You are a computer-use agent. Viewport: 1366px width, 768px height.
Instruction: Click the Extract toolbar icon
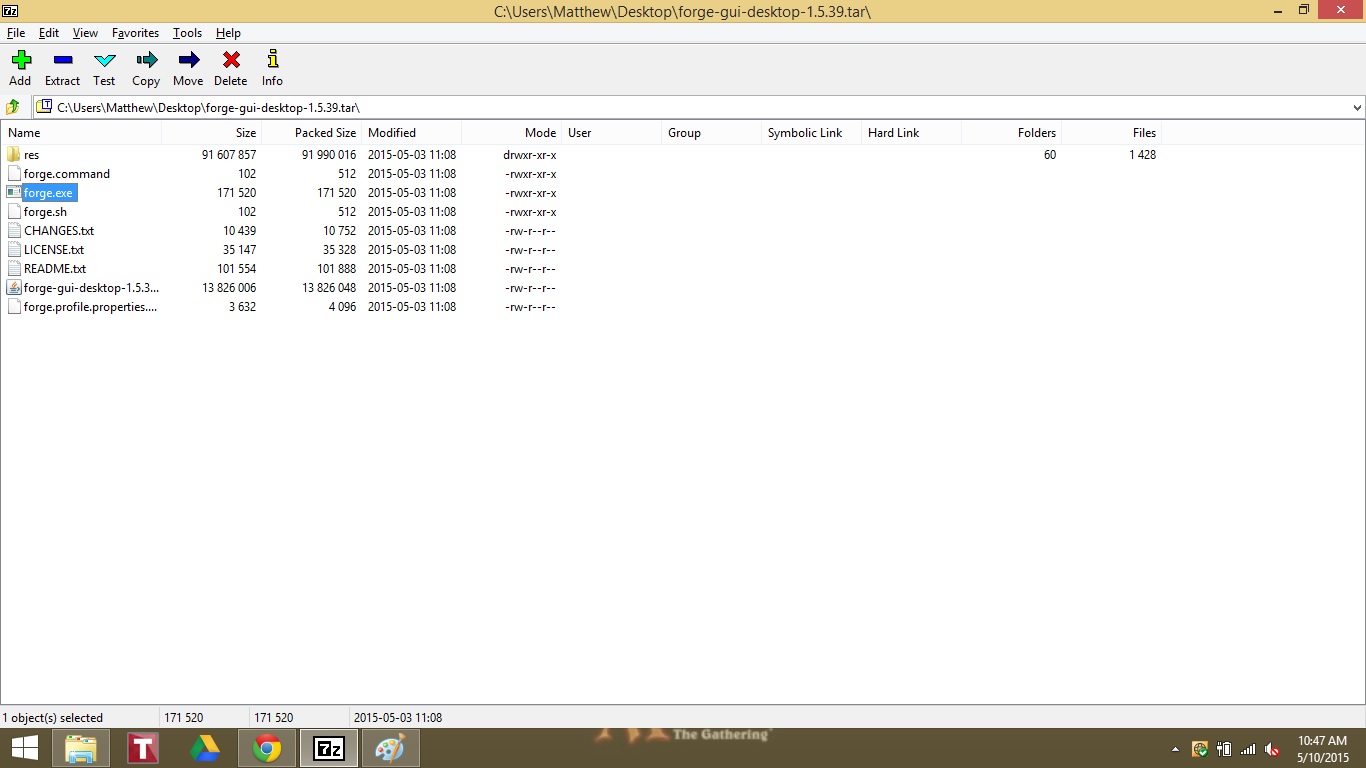pyautogui.click(x=62, y=61)
